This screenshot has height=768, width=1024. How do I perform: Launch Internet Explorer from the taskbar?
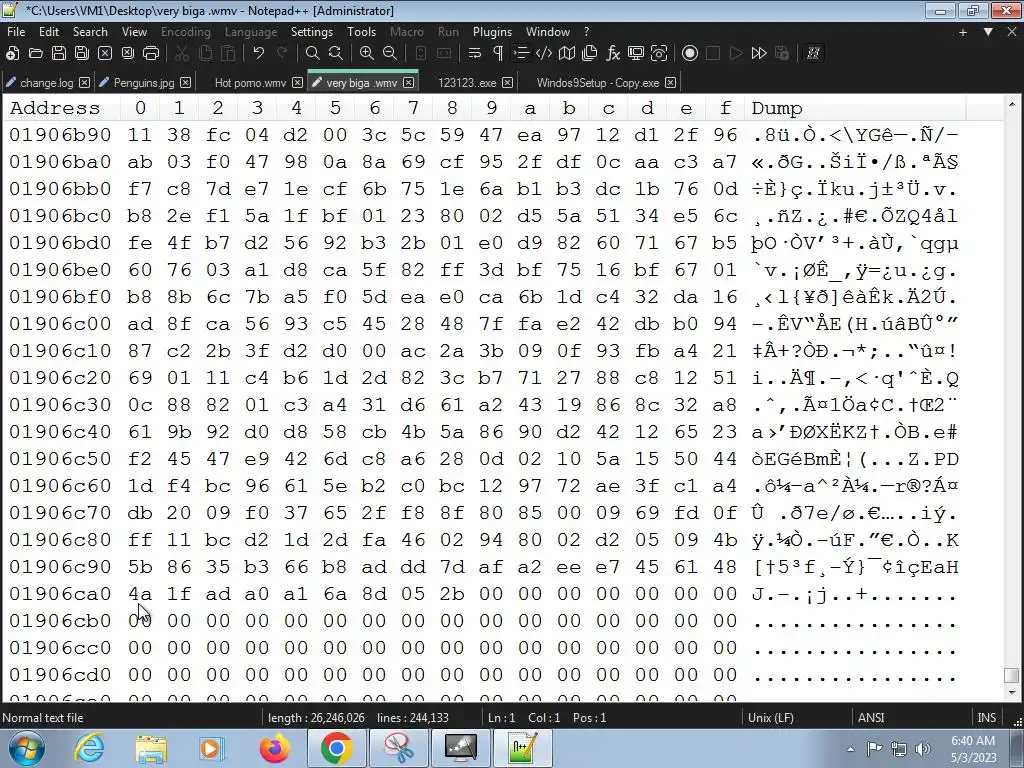pyautogui.click(x=89, y=748)
